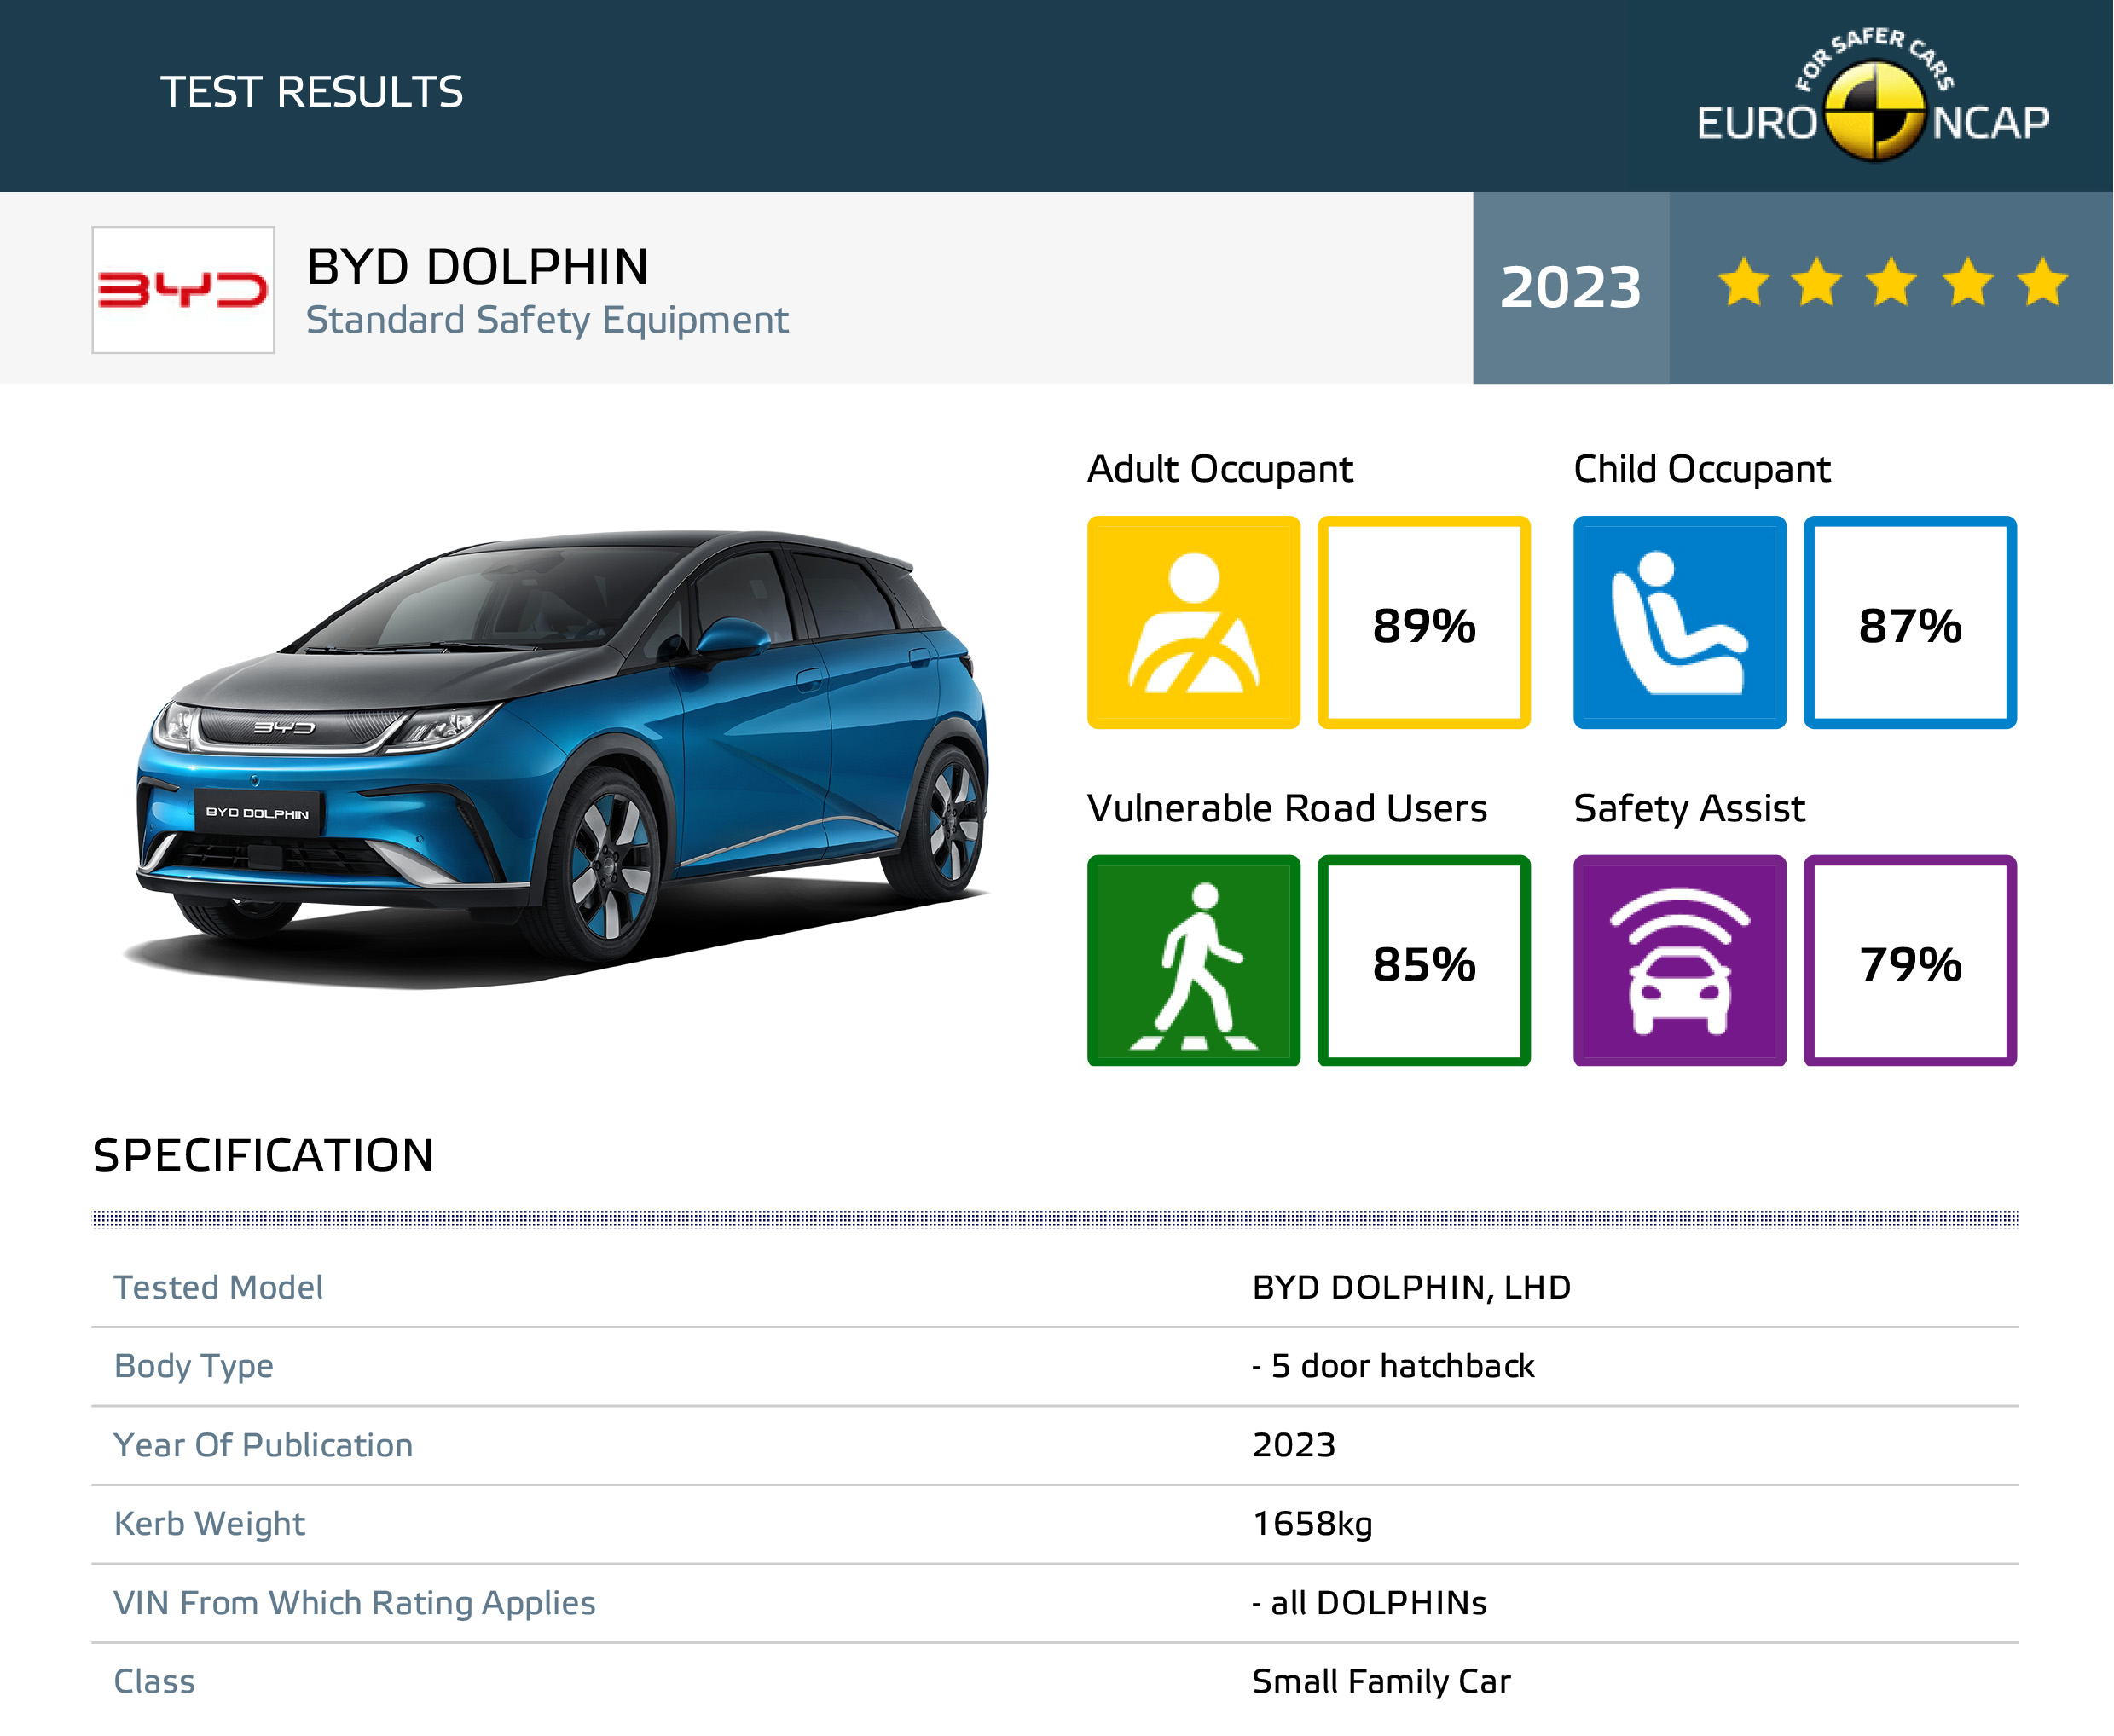
Task: Click the Adult Occupant heading
Action: click(x=1219, y=469)
